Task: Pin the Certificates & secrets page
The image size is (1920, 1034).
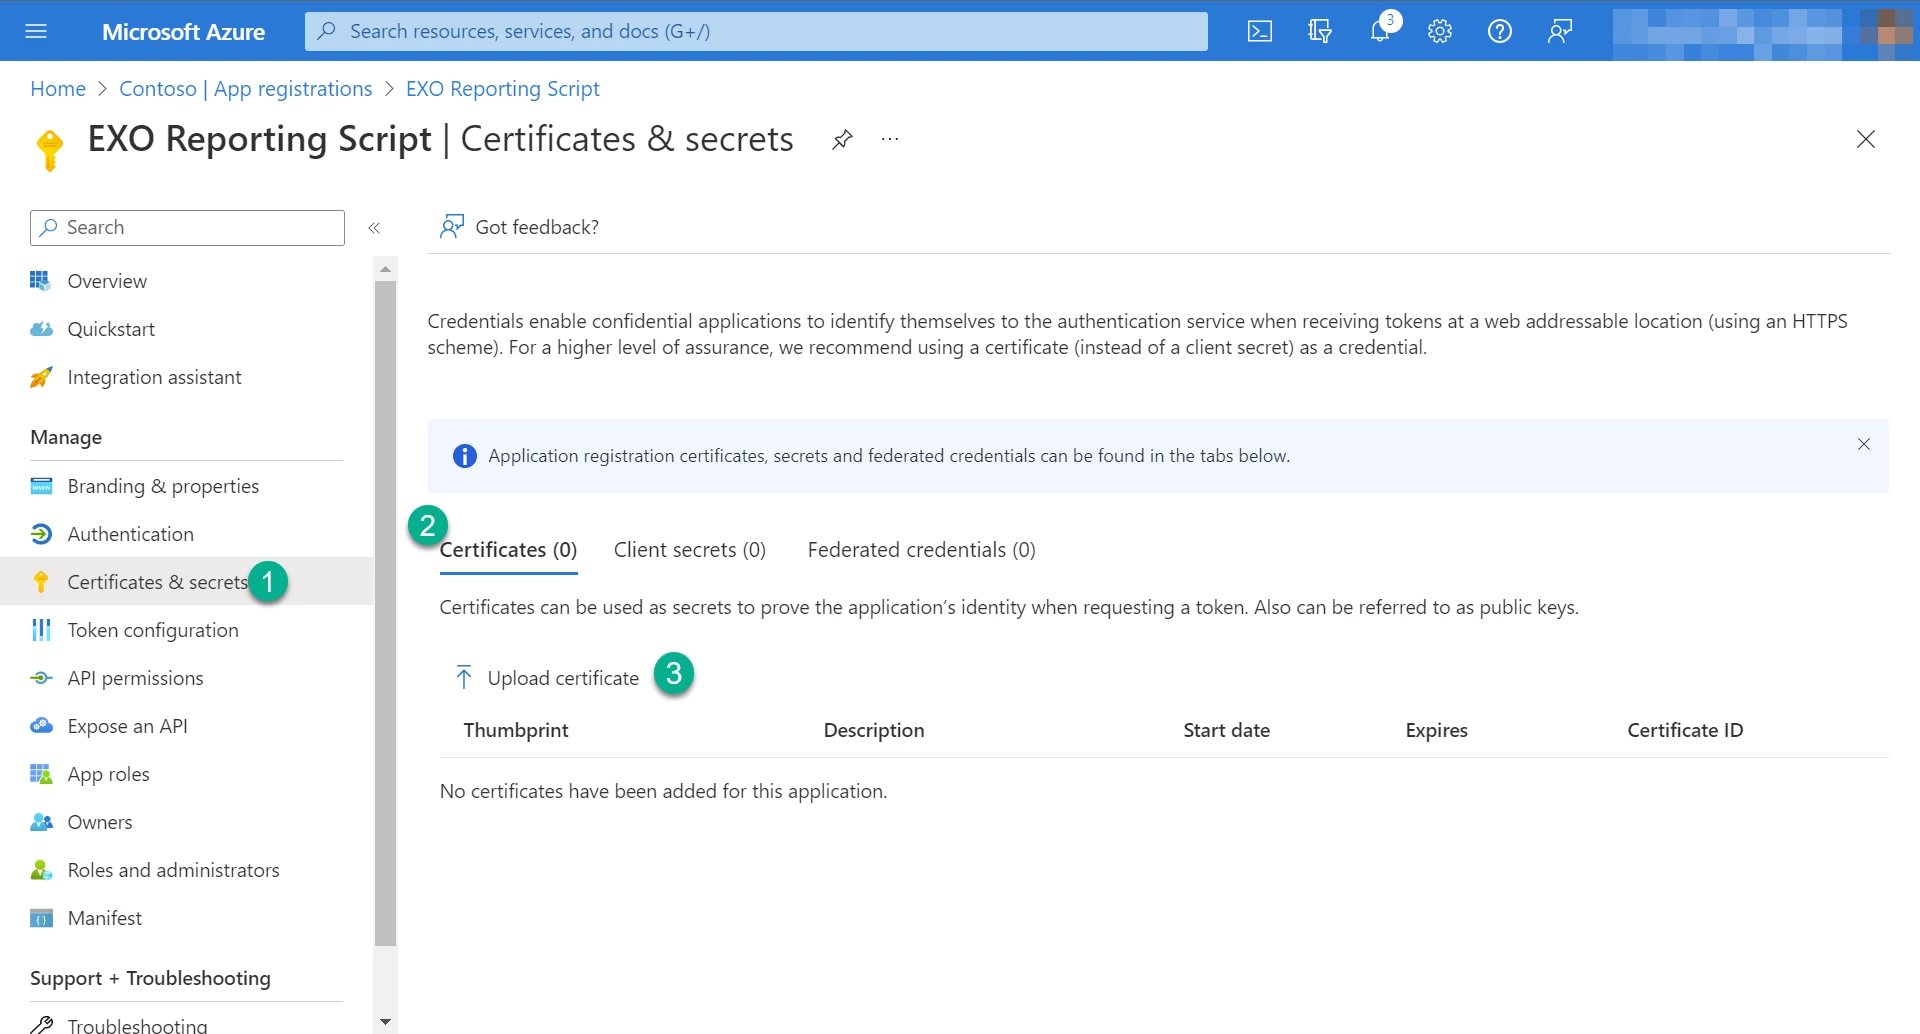Action: click(x=842, y=139)
